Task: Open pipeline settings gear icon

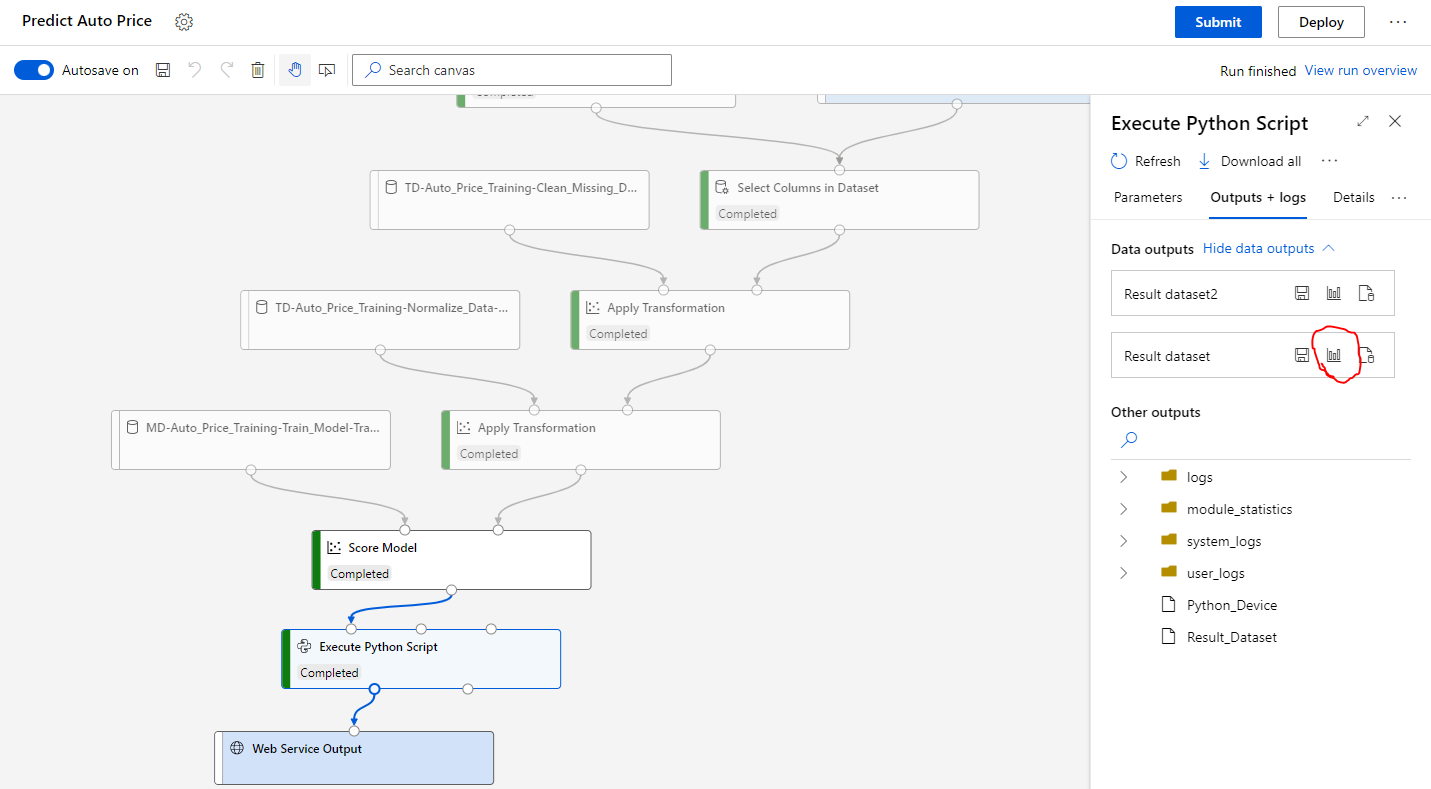Action: pos(184,22)
